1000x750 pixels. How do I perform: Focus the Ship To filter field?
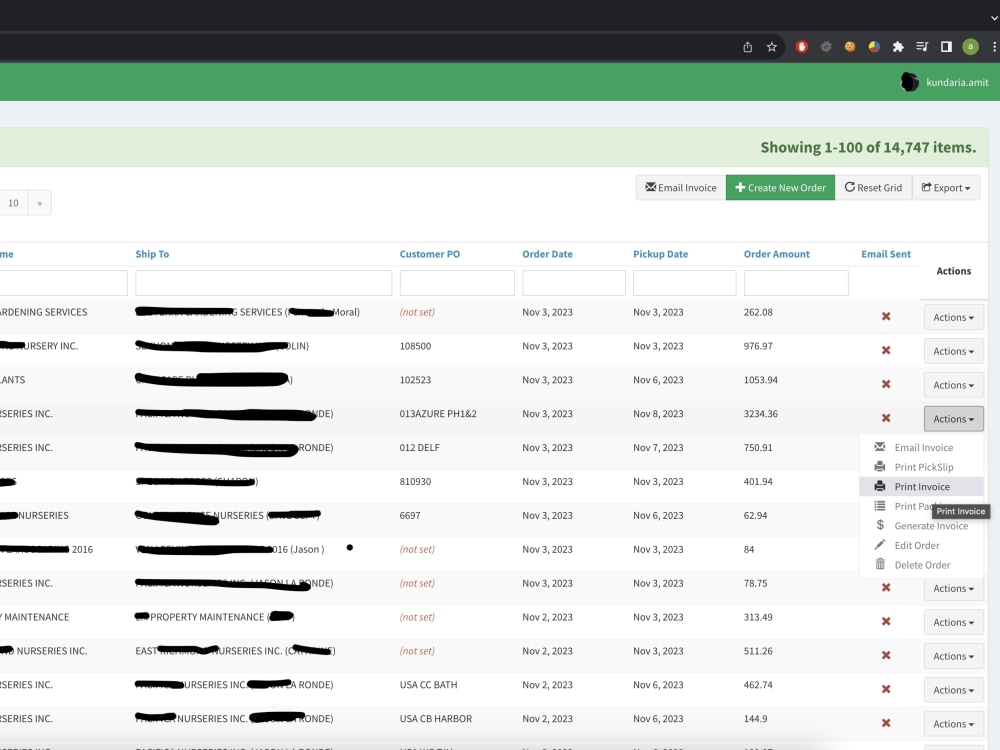263,283
